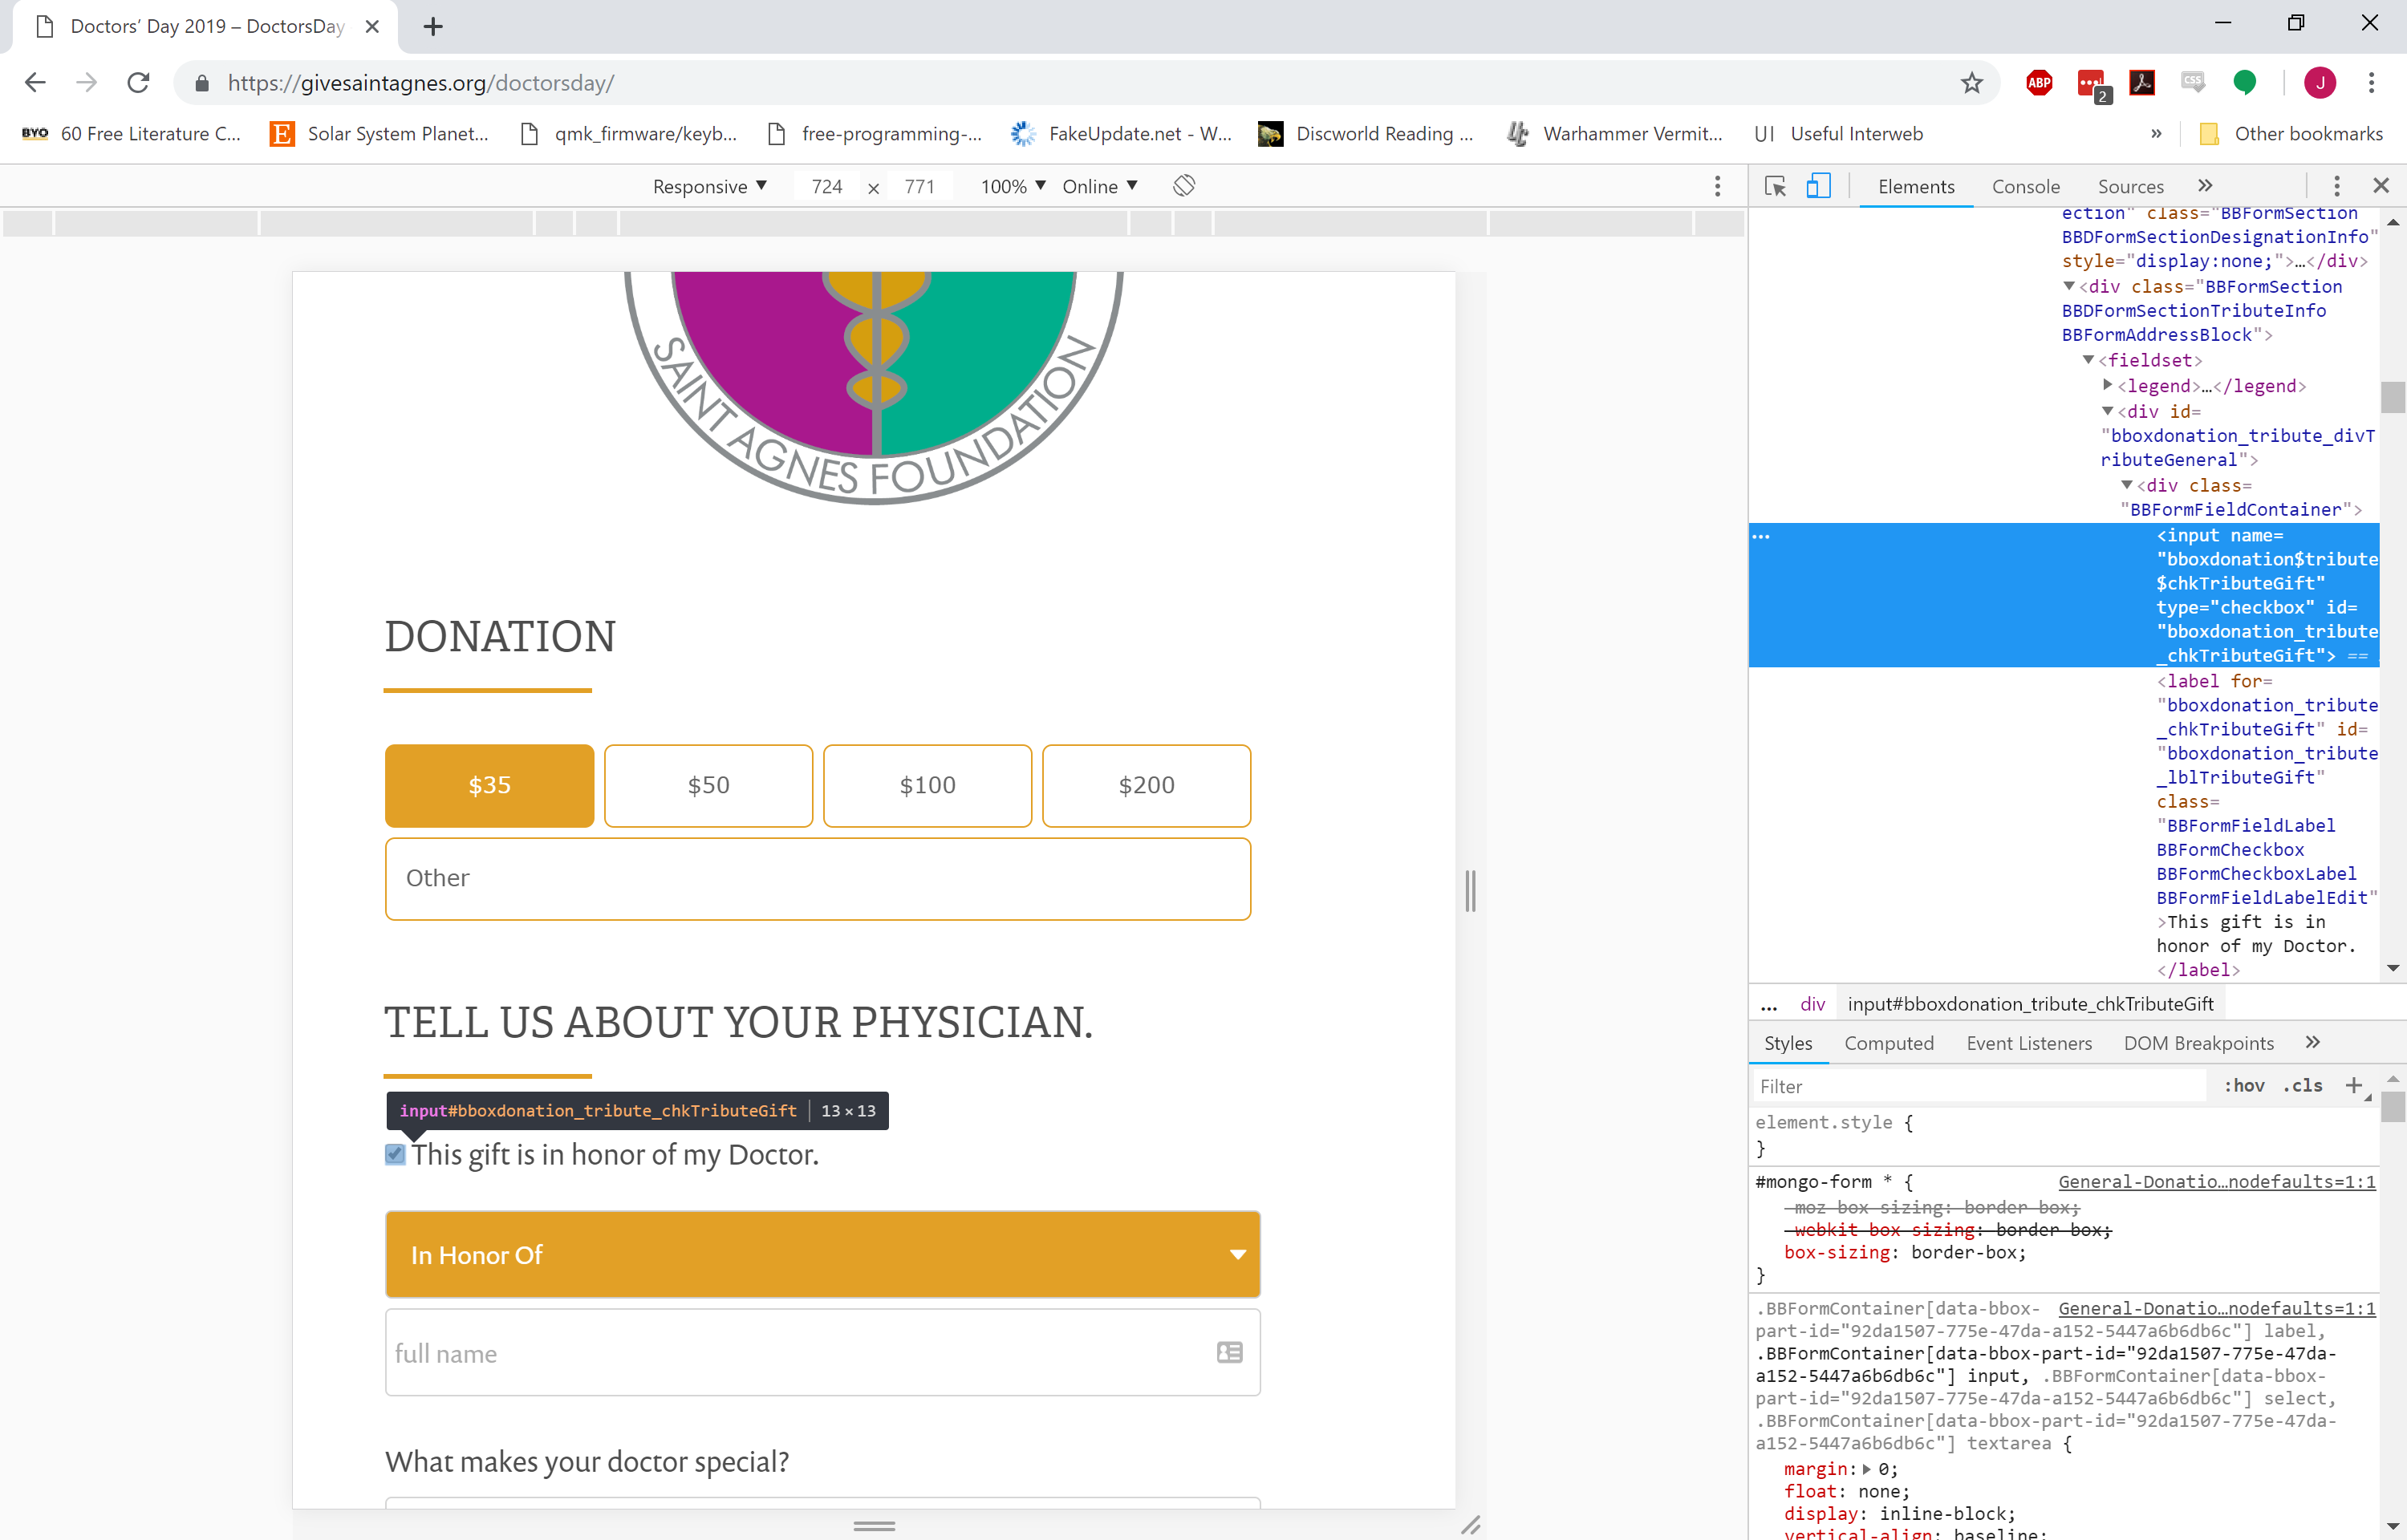Click the full name input

pos(822,1352)
